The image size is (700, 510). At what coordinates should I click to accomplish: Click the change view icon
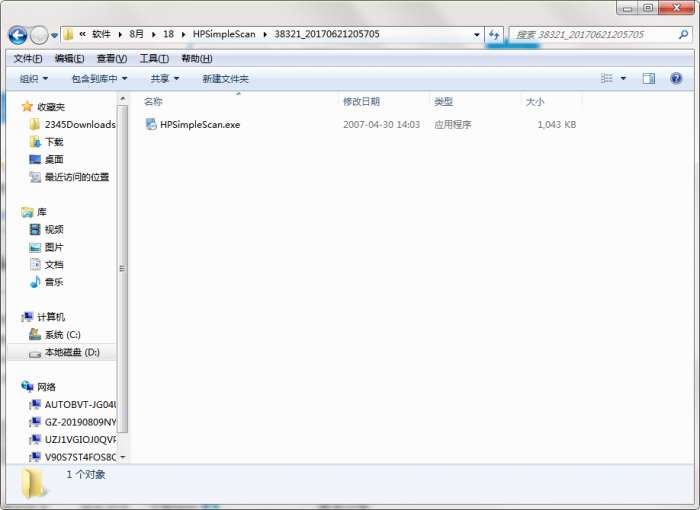(606, 79)
